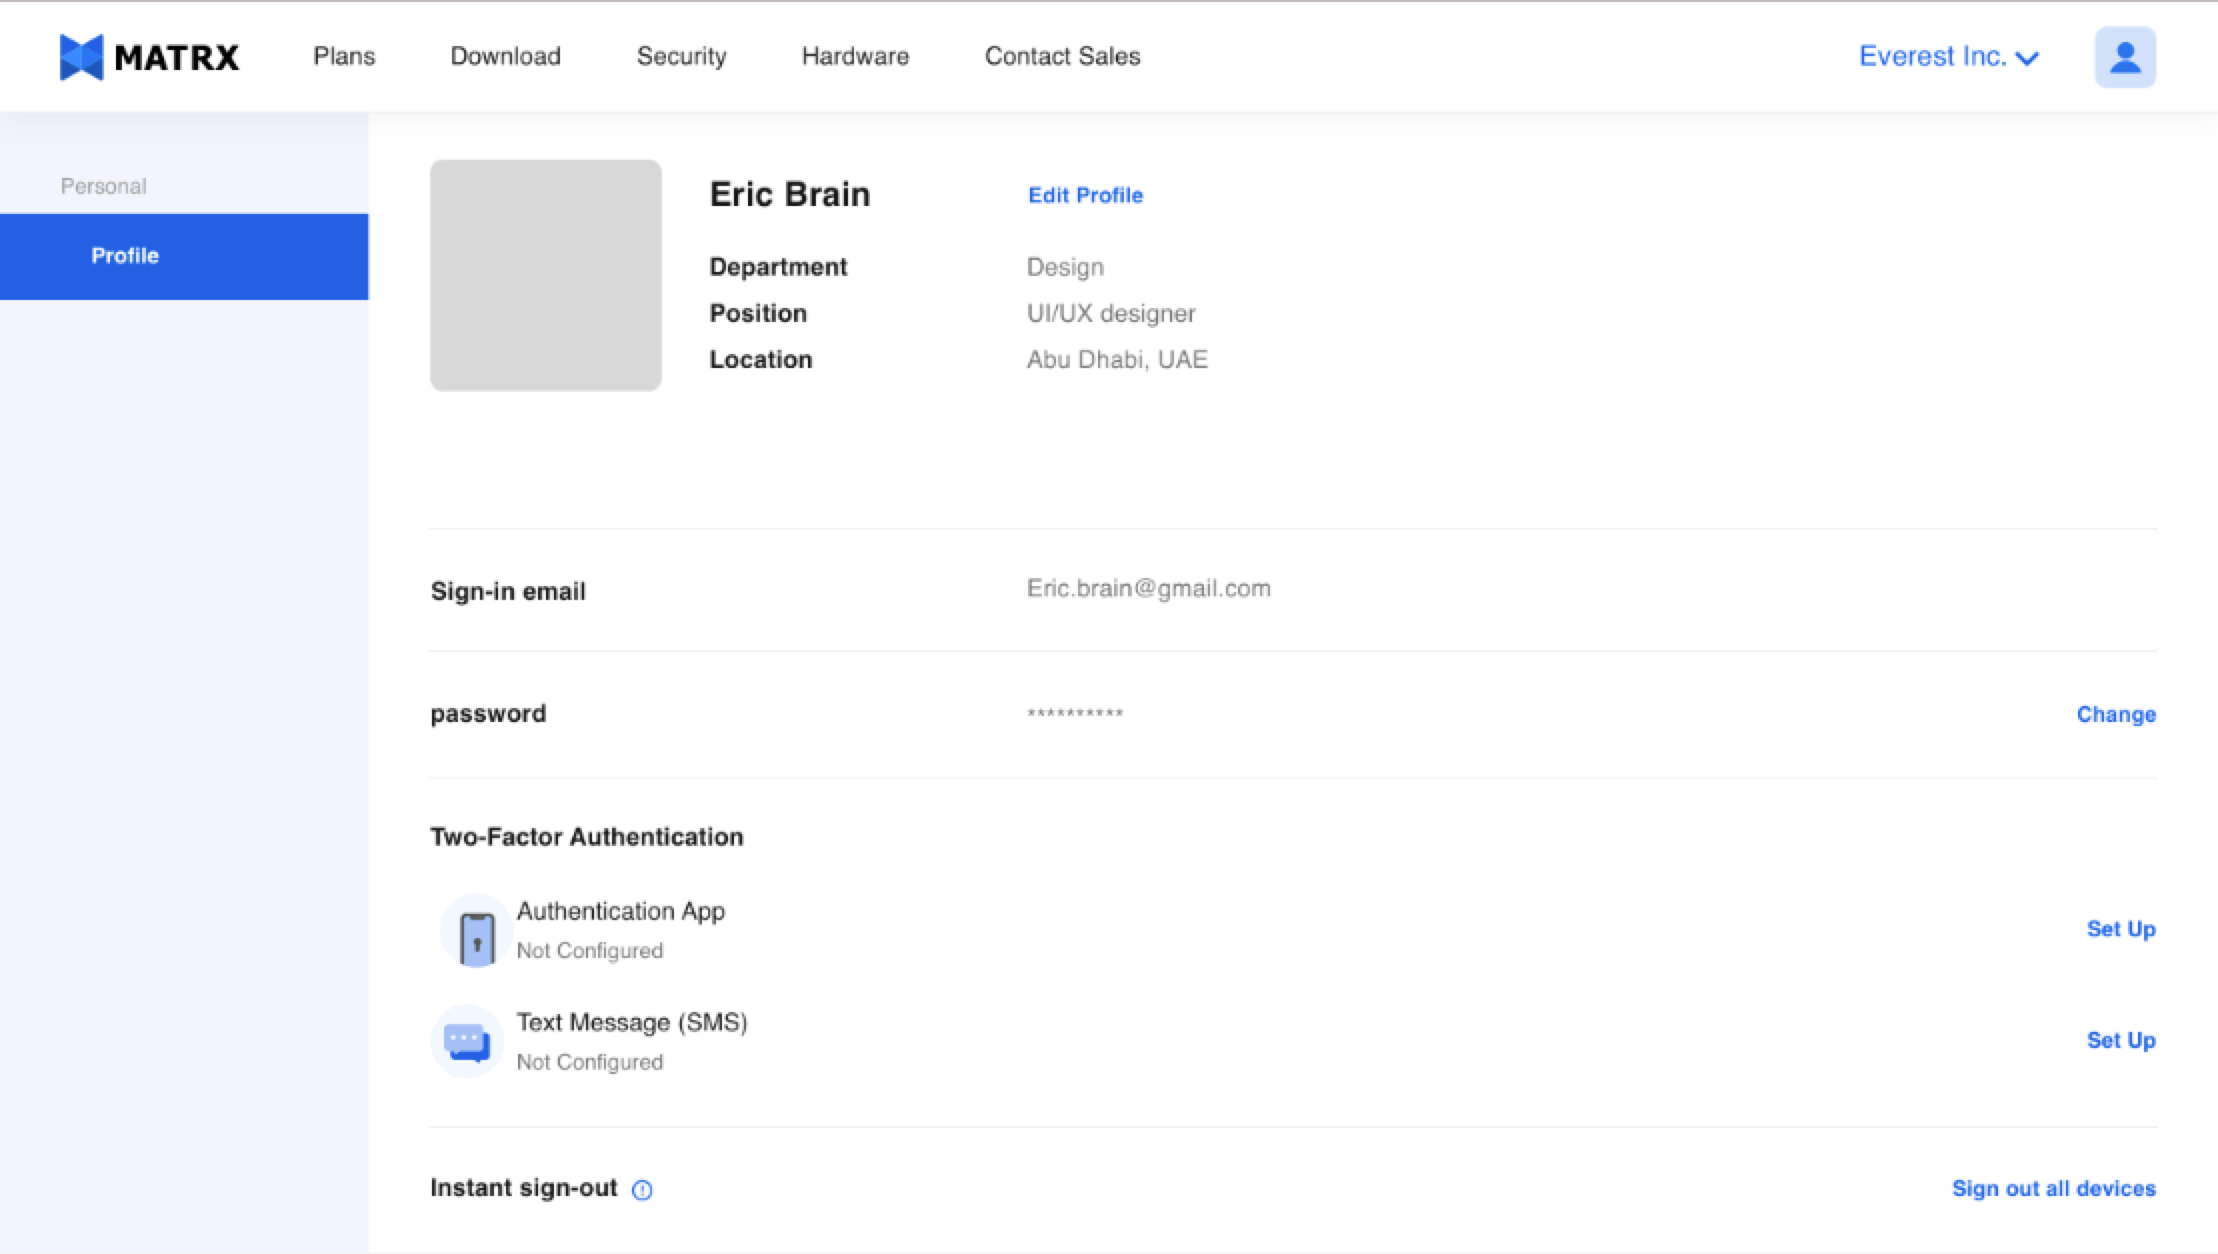Click the Personal sidebar section label
This screenshot has width=2218, height=1254.
[103, 186]
